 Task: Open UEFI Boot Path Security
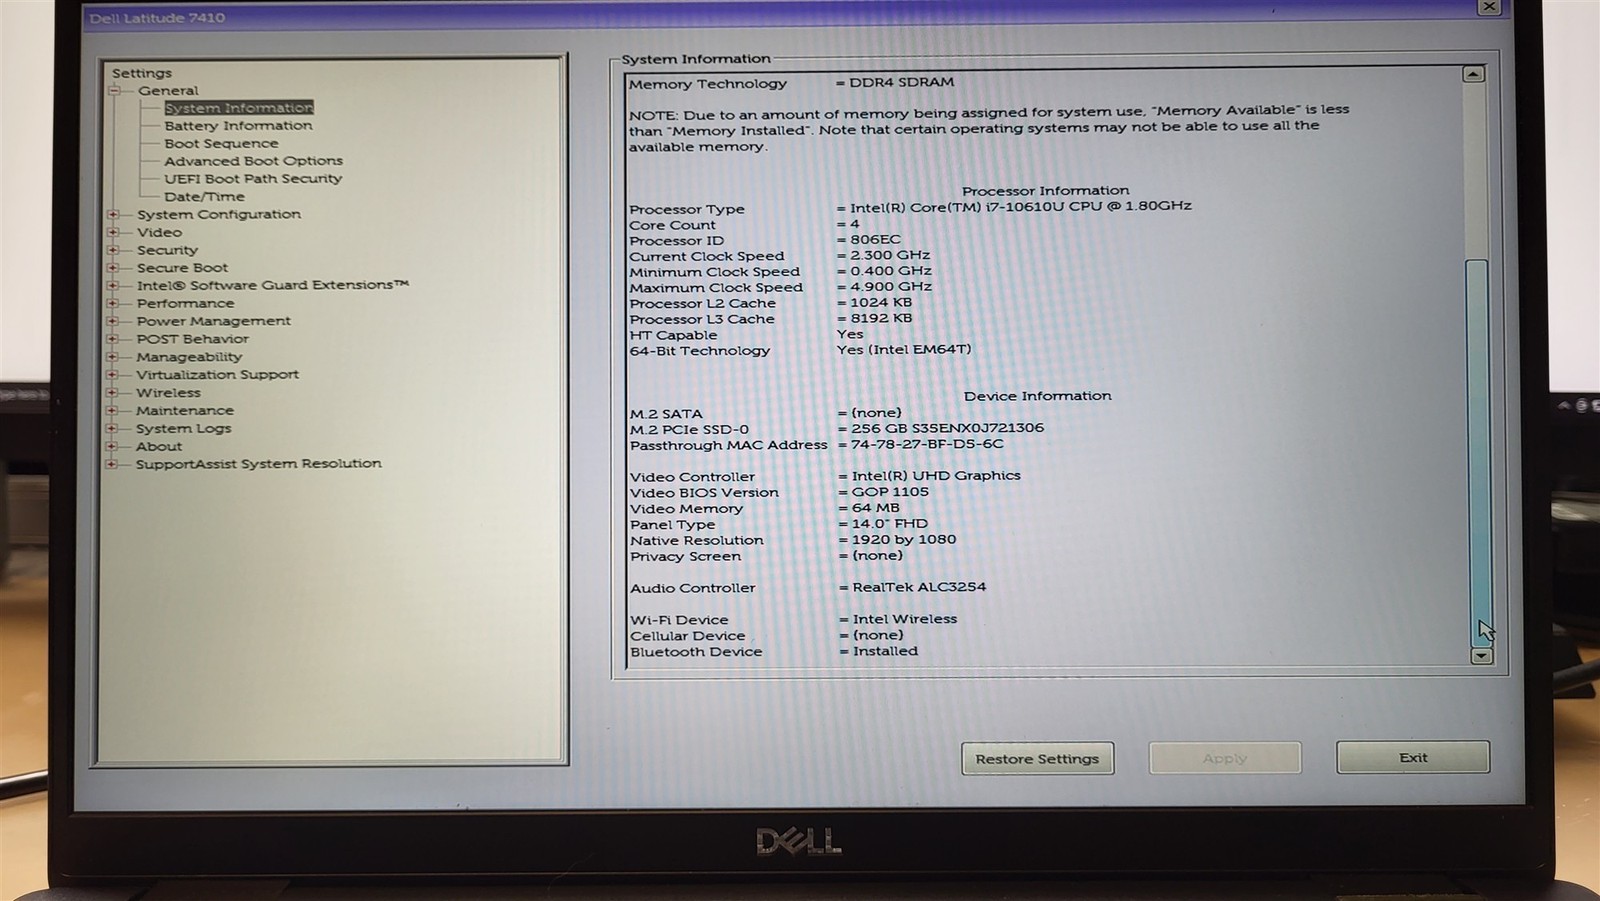253,179
